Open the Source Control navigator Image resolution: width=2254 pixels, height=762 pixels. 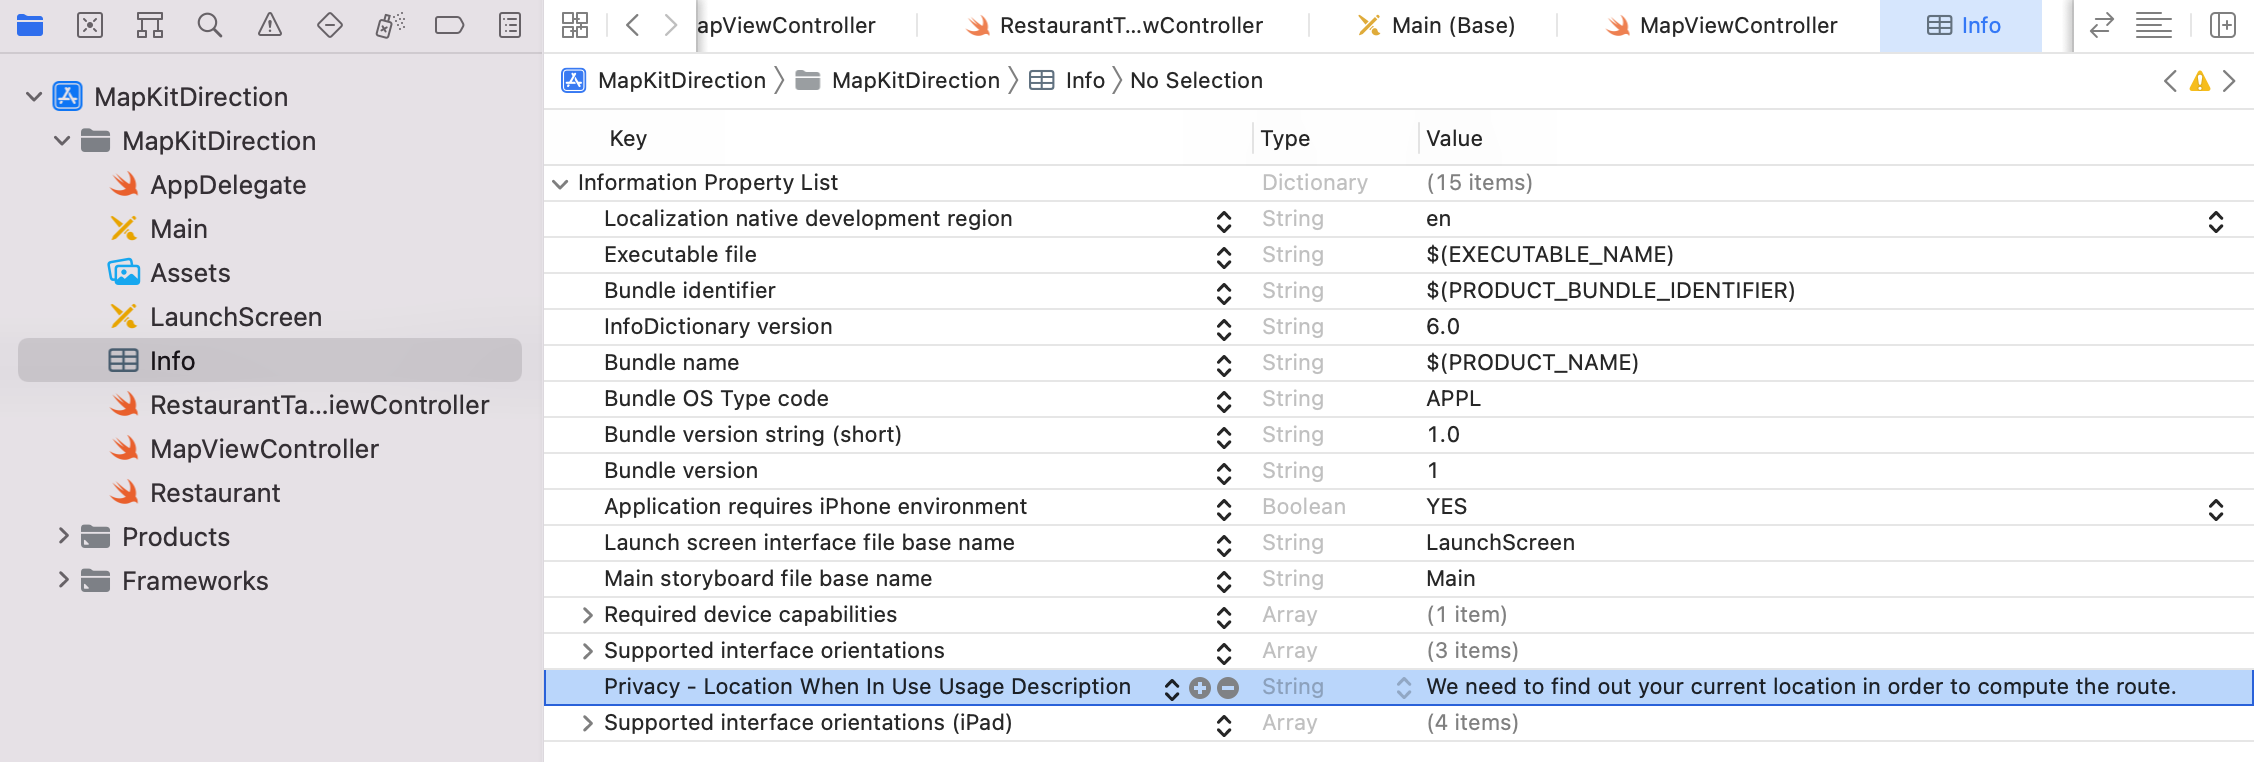click(90, 25)
